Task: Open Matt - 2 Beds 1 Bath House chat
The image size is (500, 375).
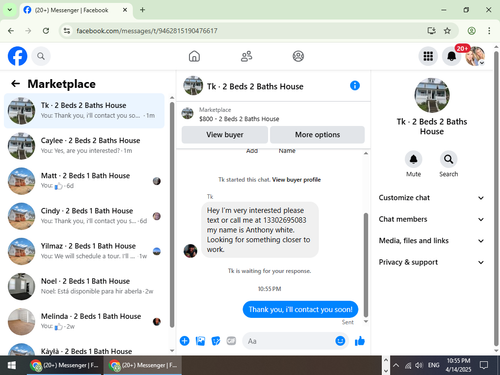Action: (x=84, y=181)
